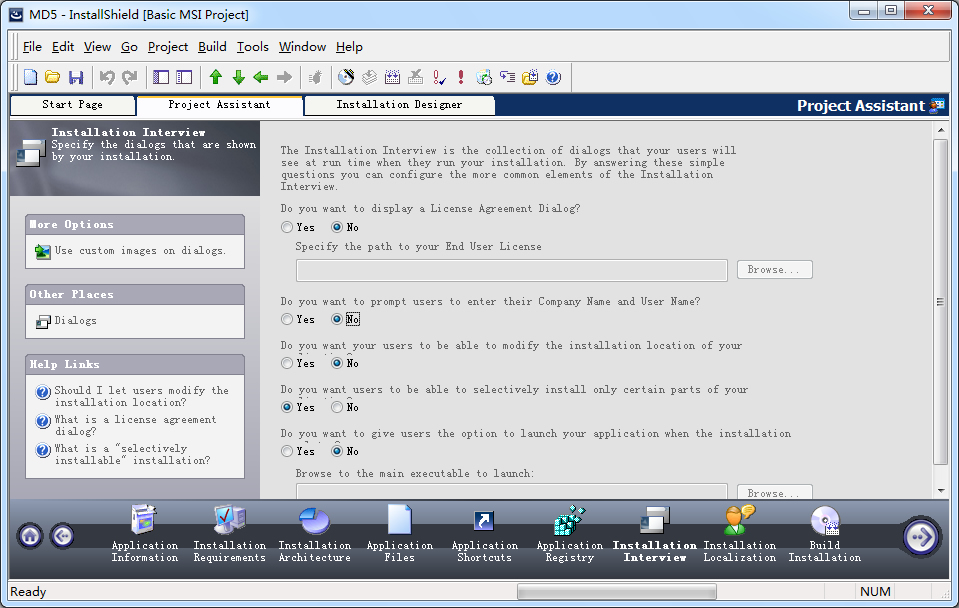Click the End User License path field
959x608 pixels.
click(x=511, y=270)
